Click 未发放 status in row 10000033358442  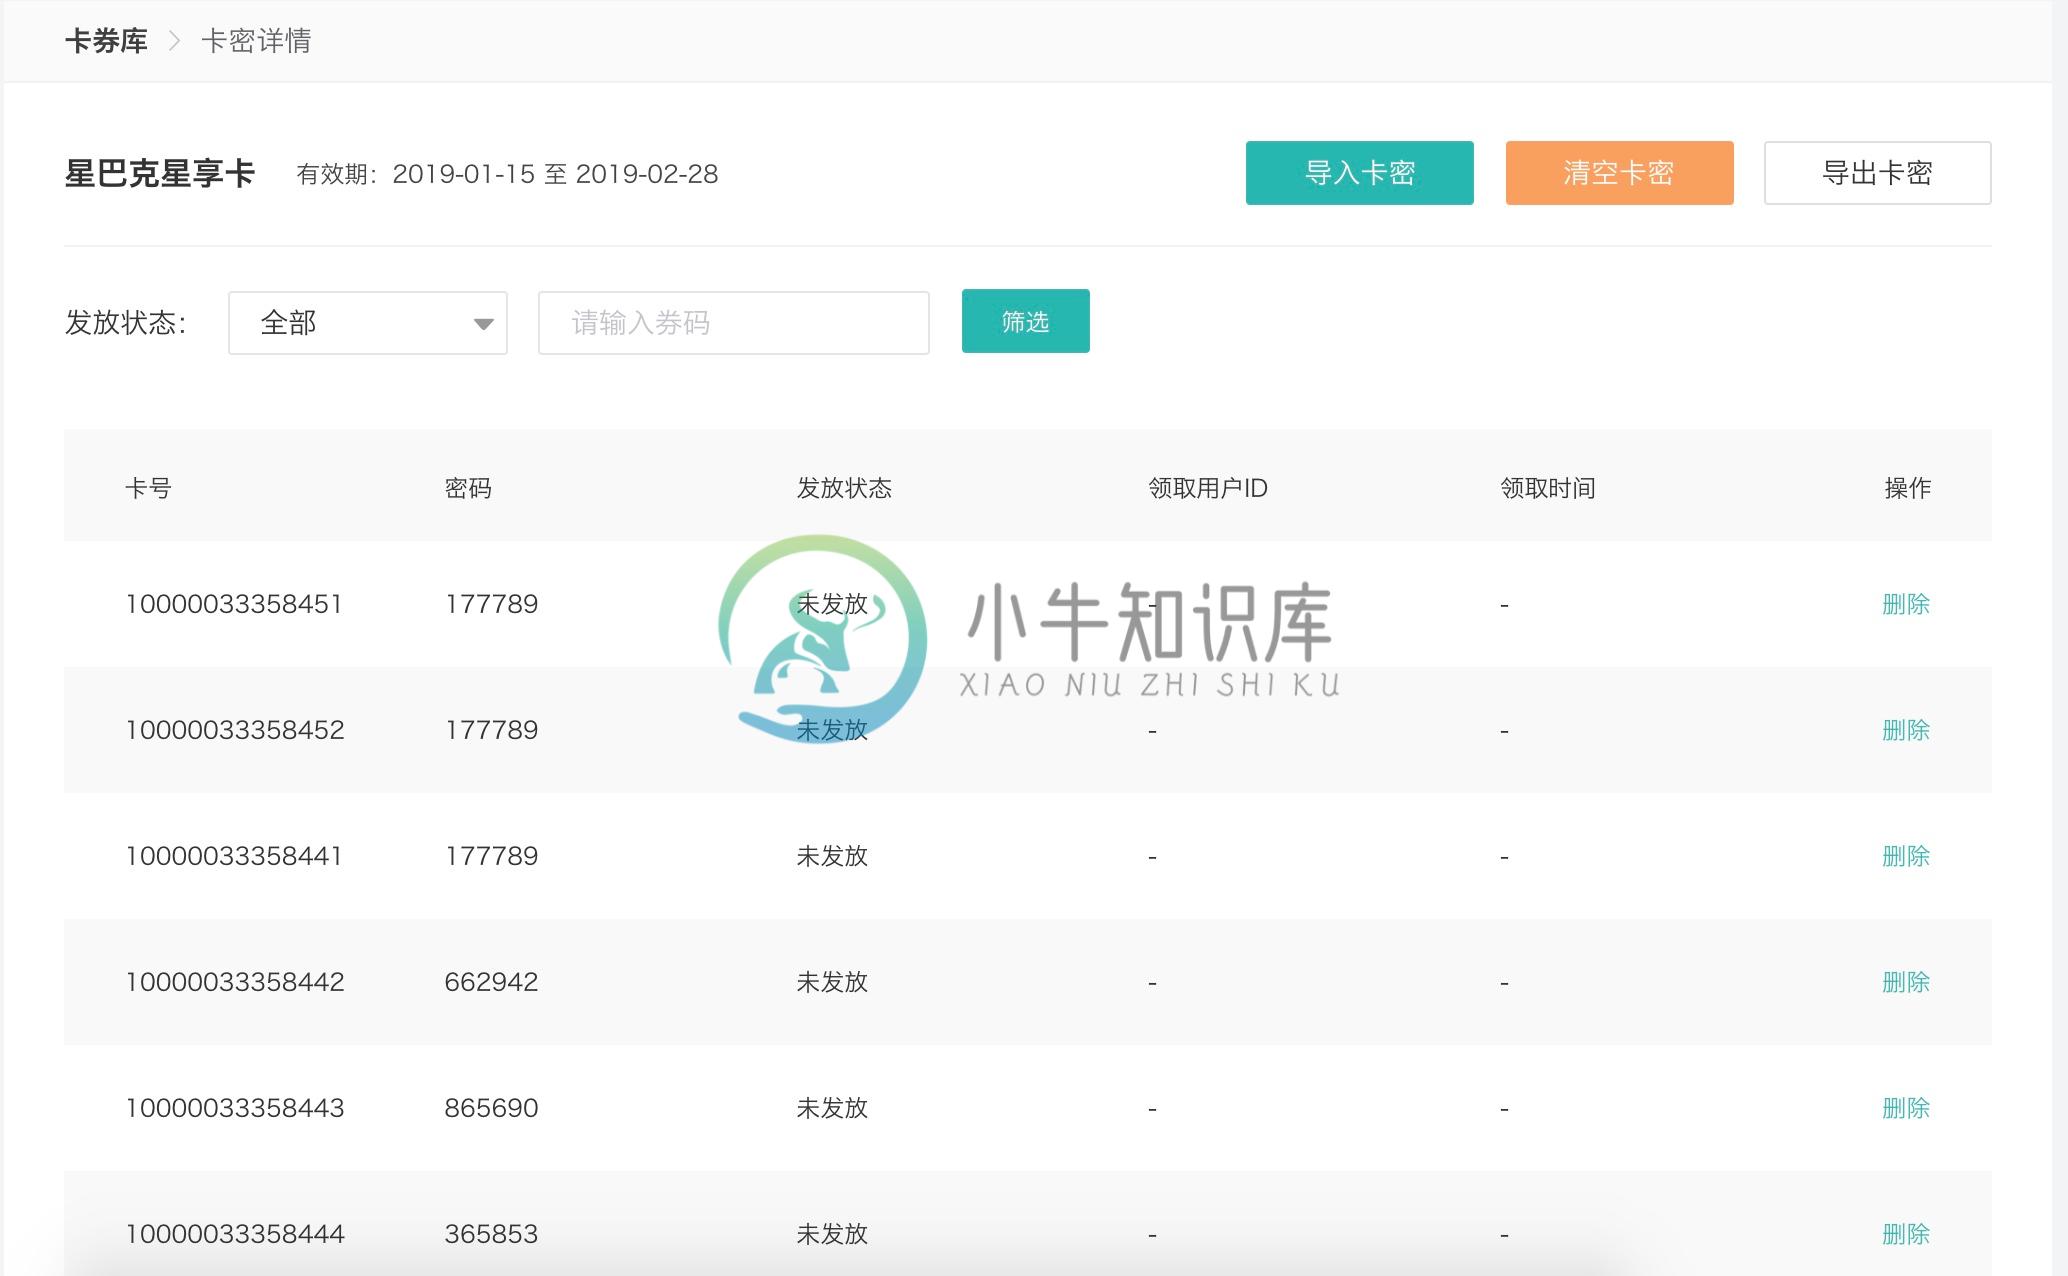(x=832, y=982)
